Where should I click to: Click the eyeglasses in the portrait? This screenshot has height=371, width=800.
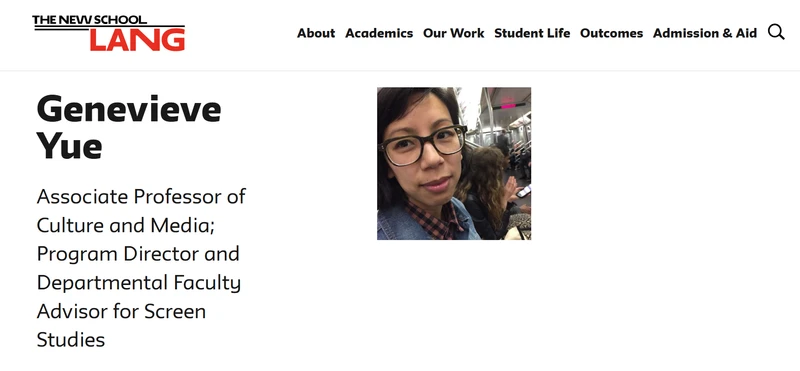(x=422, y=145)
